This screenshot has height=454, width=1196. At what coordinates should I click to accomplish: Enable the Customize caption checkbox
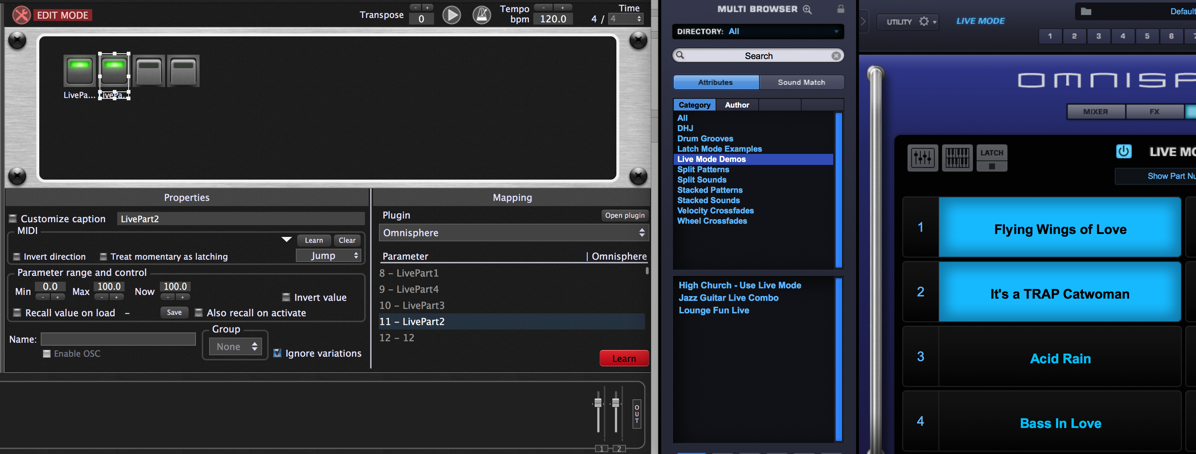pyautogui.click(x=13, y=219)
